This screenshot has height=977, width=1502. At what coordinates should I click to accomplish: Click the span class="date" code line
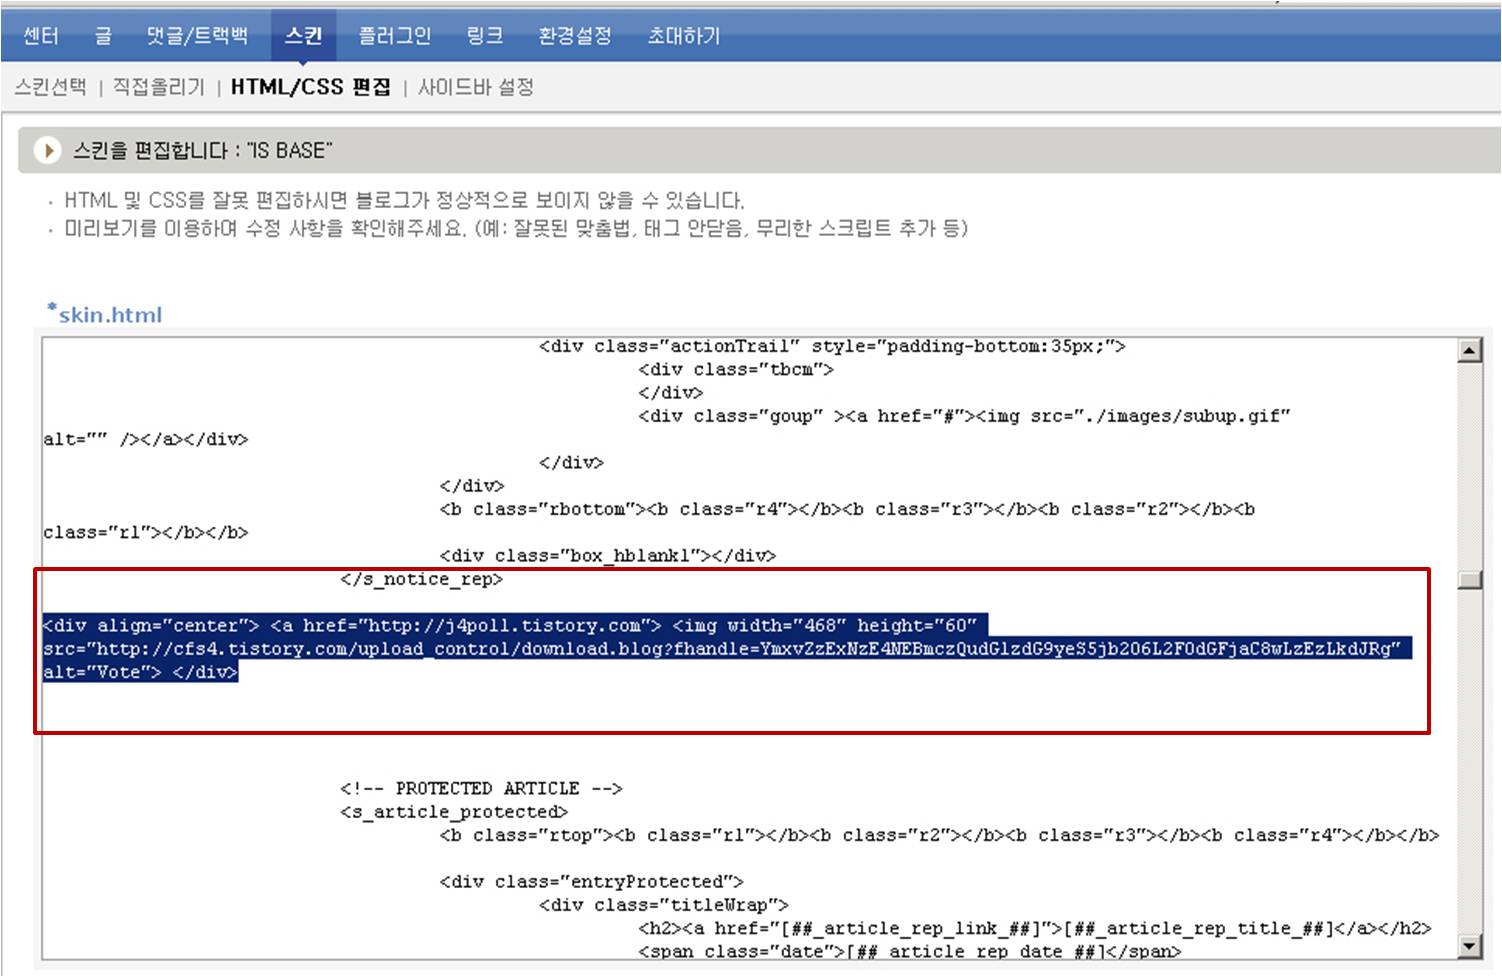click(910, 951)
